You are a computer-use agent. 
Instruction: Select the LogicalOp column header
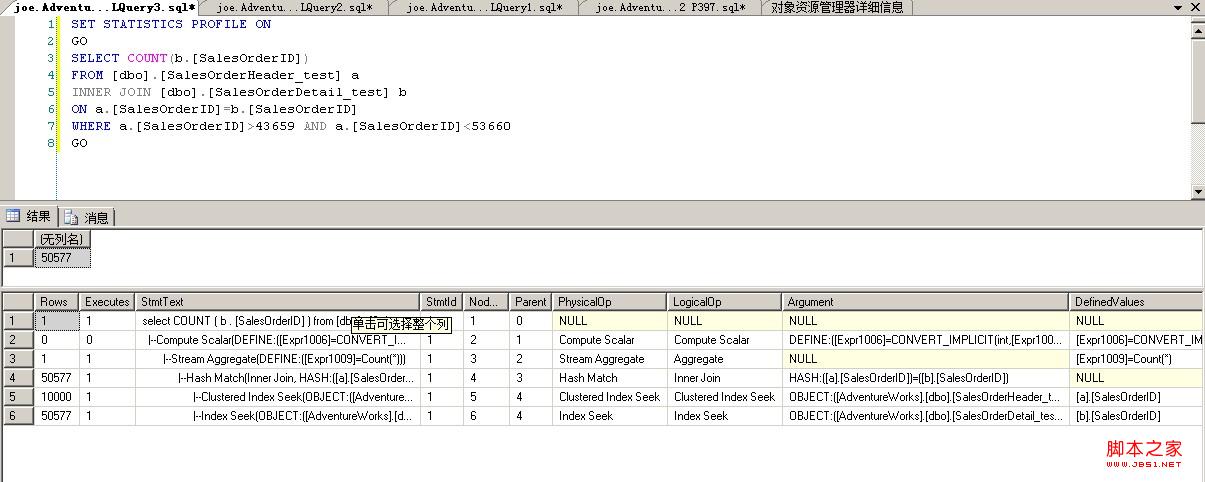[725, 301]
